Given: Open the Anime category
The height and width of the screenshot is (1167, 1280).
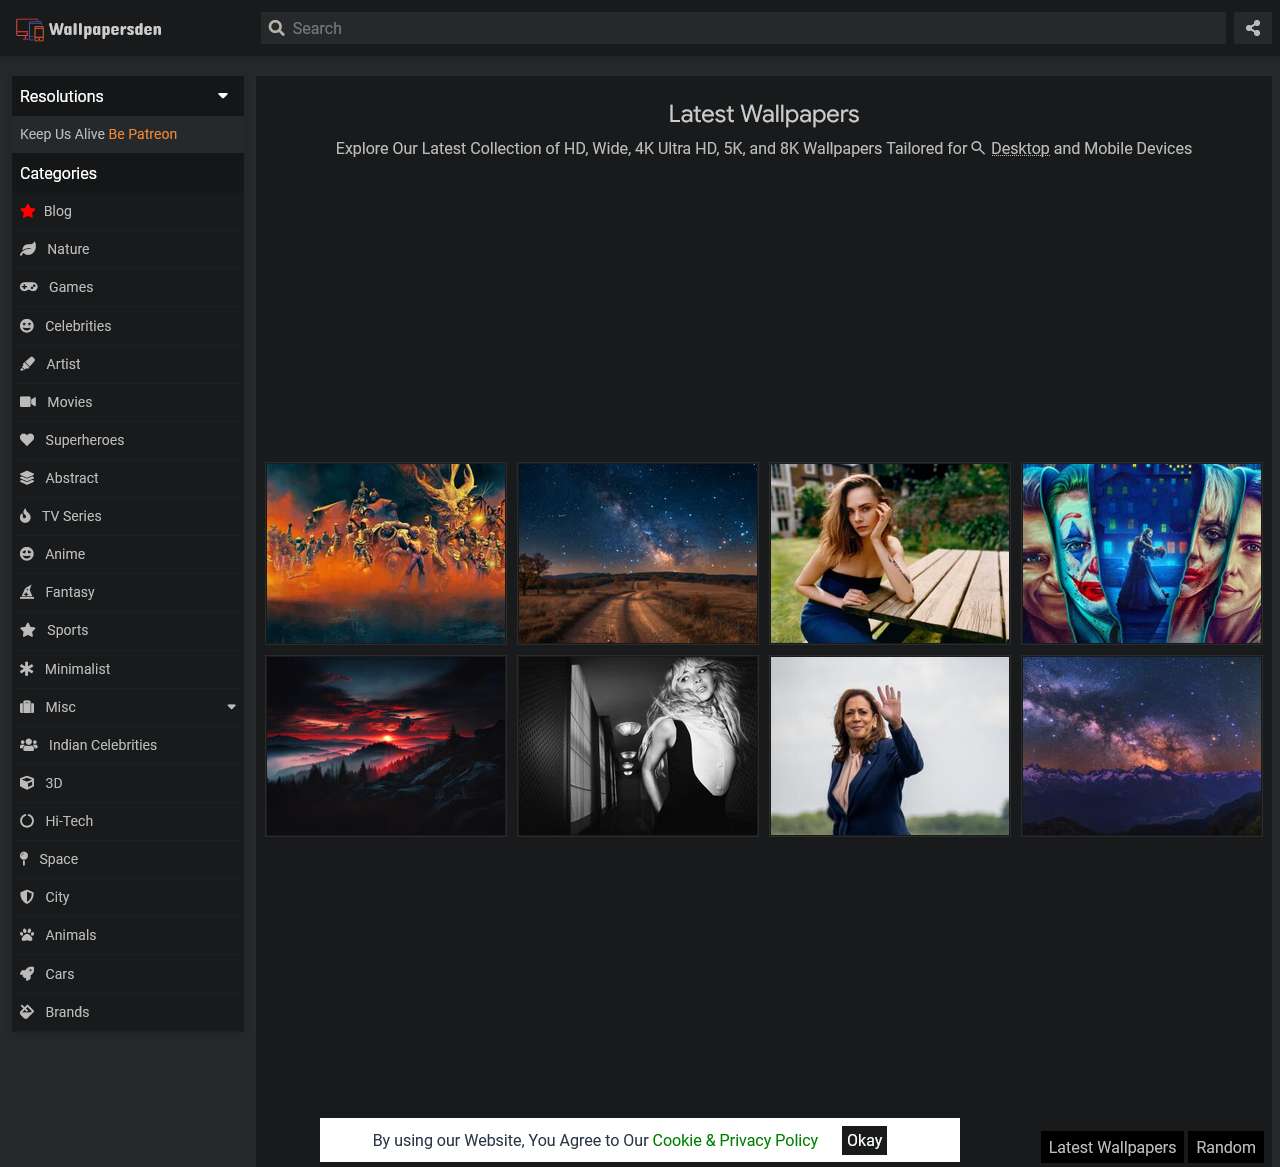Looking at the screenshot, I should 128,554.
